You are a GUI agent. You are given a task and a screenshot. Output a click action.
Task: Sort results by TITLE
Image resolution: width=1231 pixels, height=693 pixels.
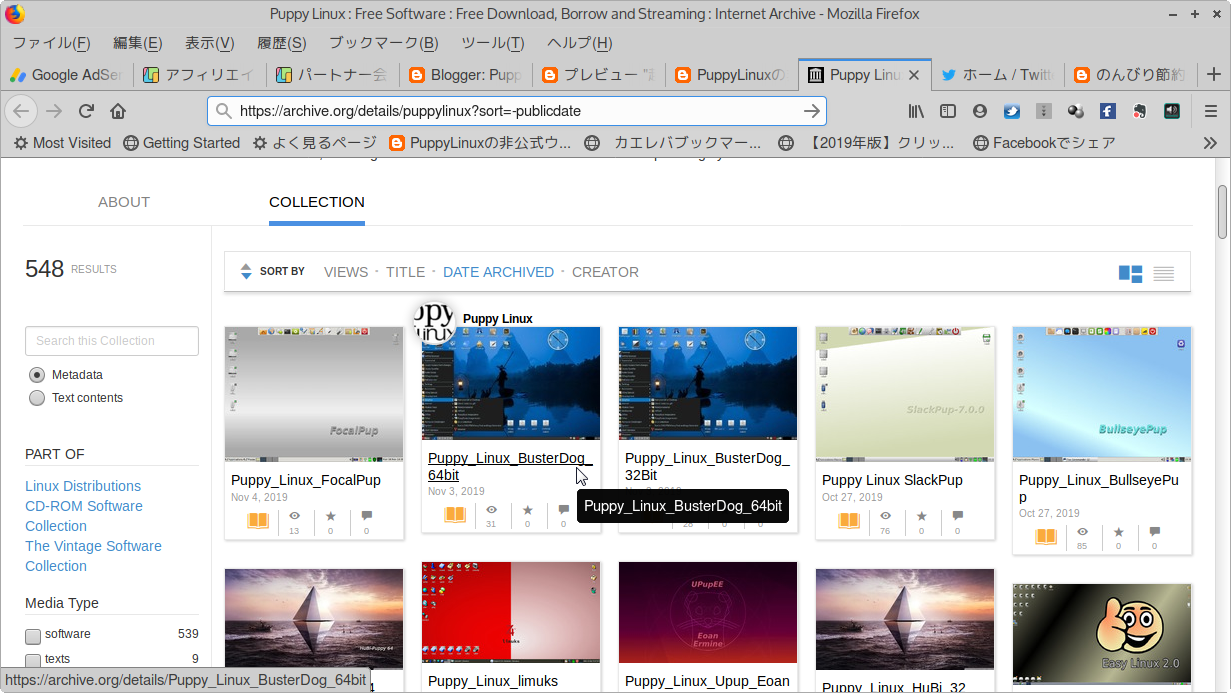click(405, 272)
